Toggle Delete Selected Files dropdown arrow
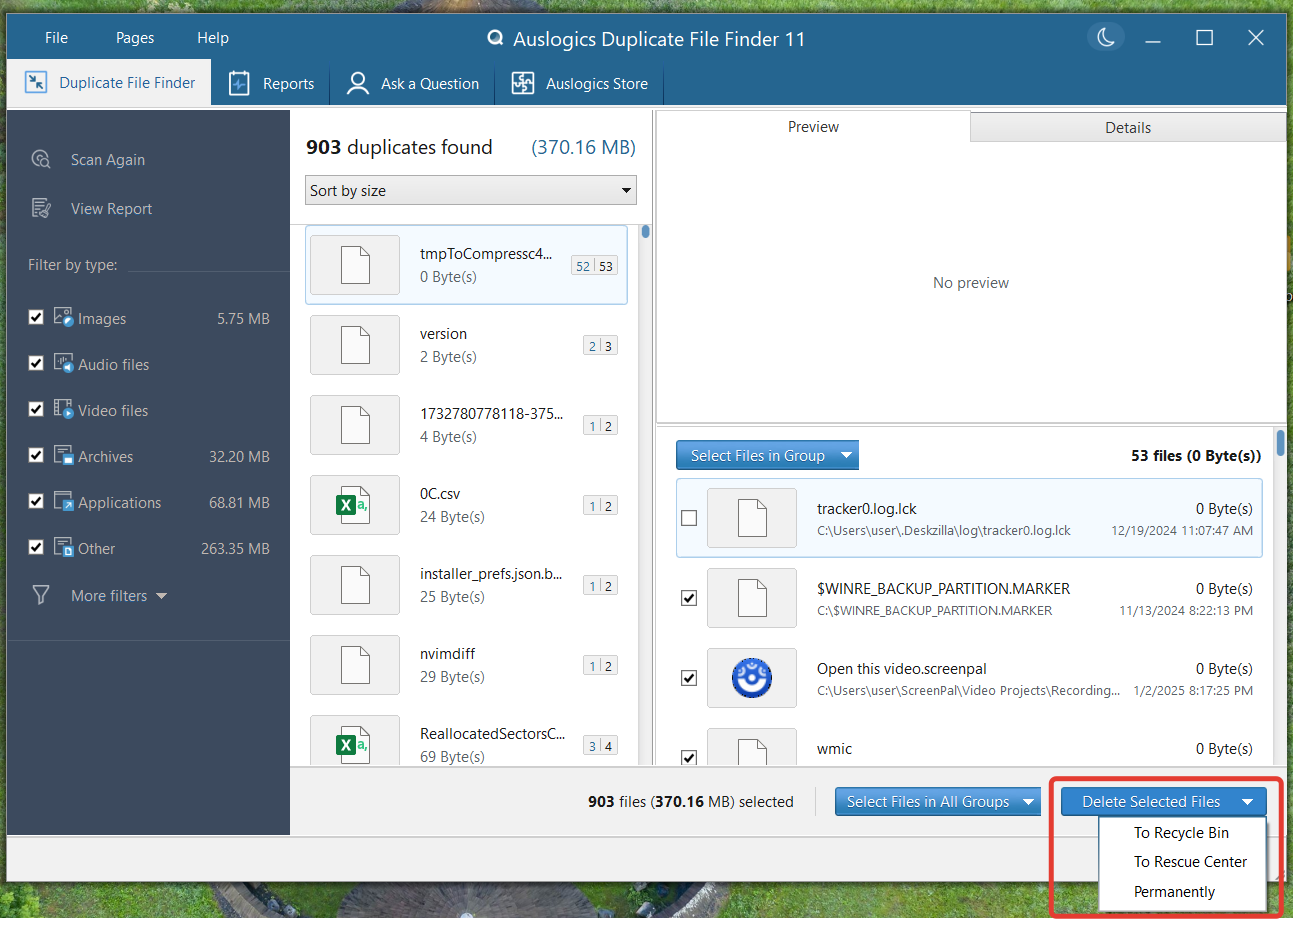Screen dimensions: 1293x932 pyautogui.click(x=1248, y=802)
